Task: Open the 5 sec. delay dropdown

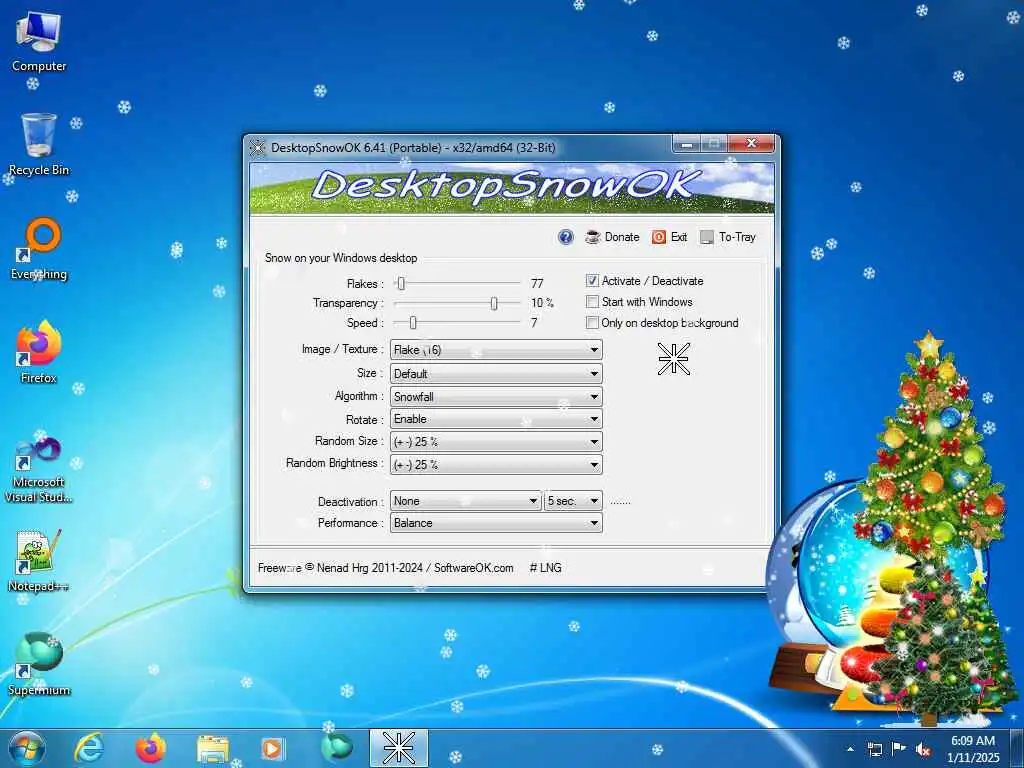Action: 573,501
